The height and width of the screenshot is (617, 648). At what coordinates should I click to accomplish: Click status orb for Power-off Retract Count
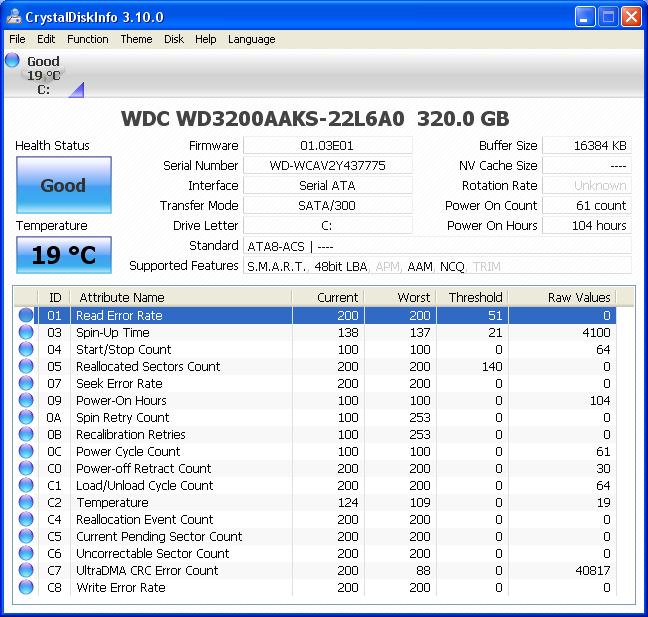(26, 468)
